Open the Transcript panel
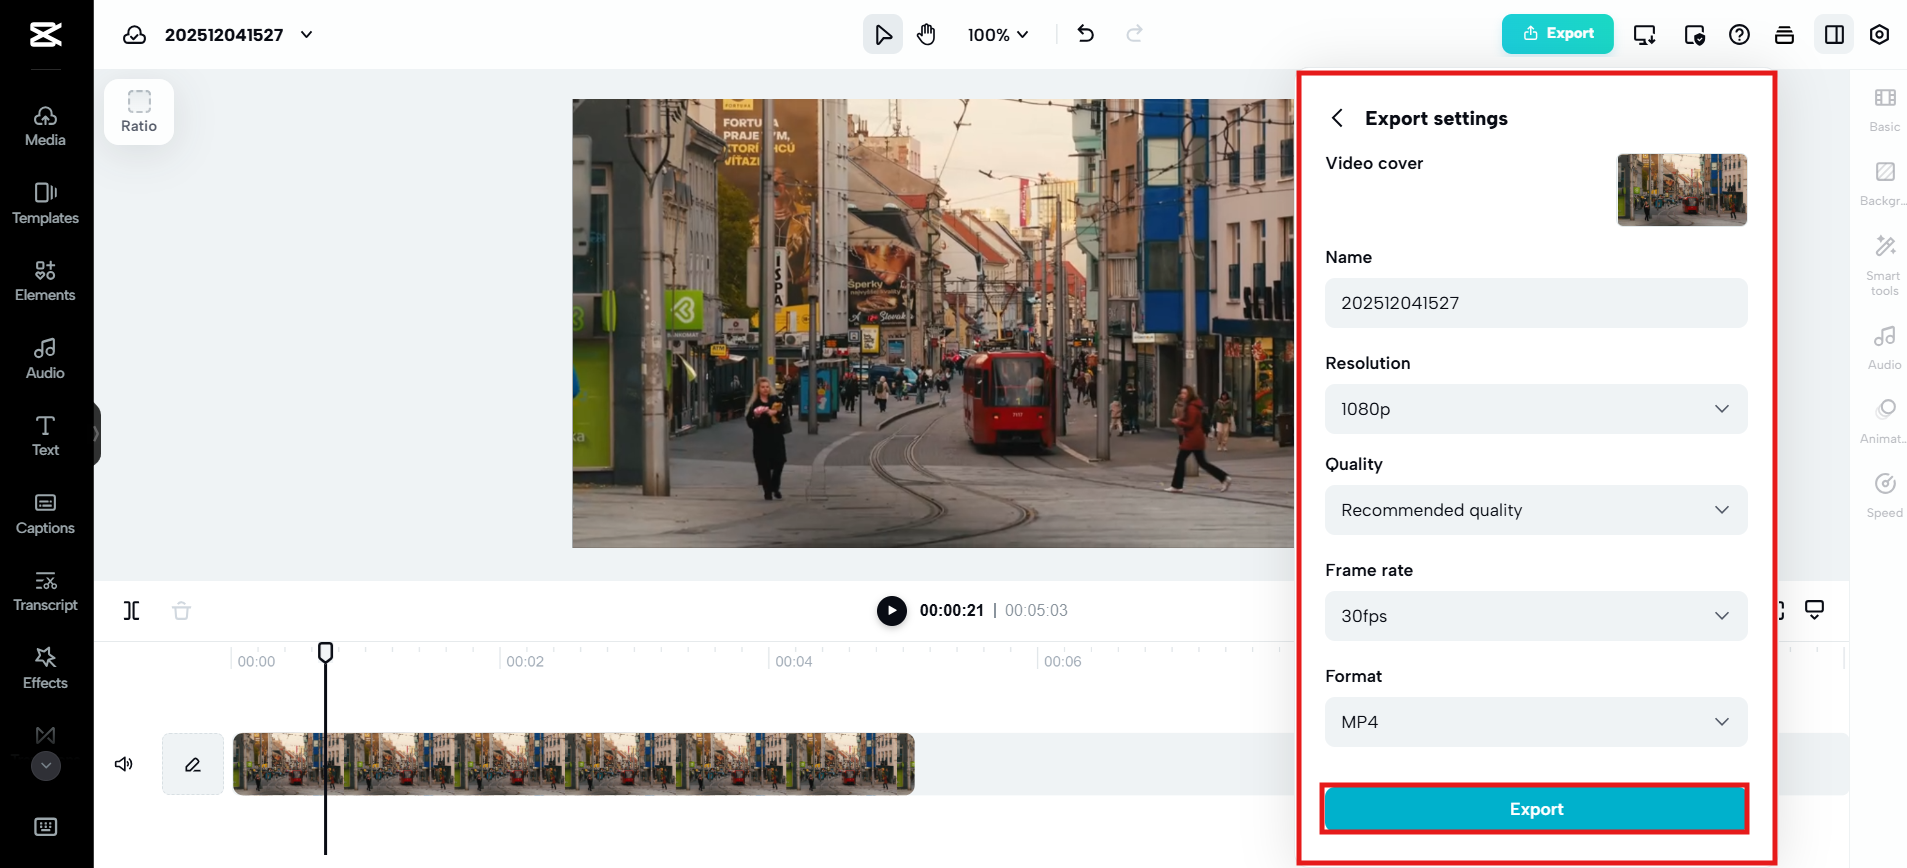Viewport: 1907px width, 868px height. coord(45,591)
